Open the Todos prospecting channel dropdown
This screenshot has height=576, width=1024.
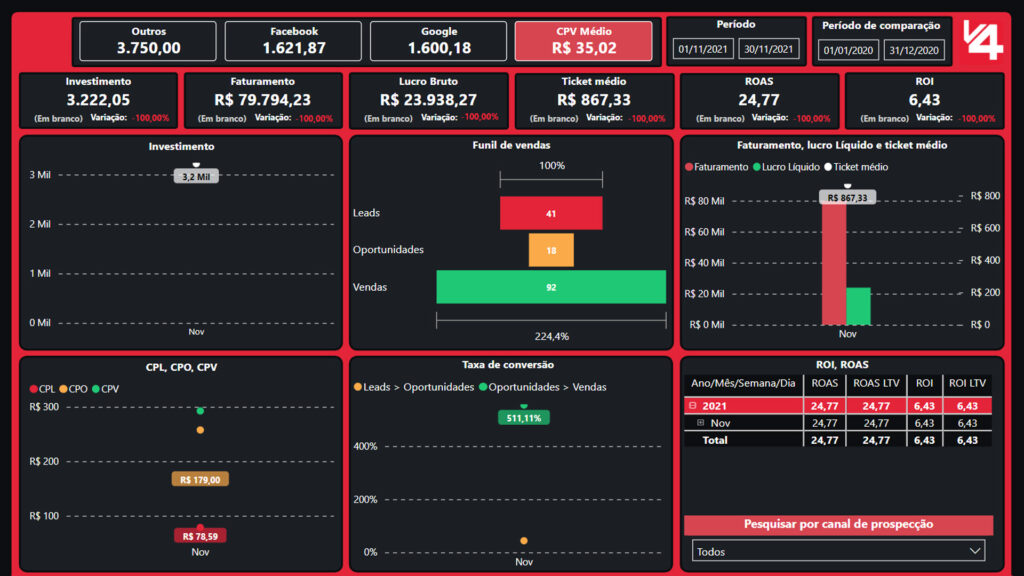[x=838, y=551]
